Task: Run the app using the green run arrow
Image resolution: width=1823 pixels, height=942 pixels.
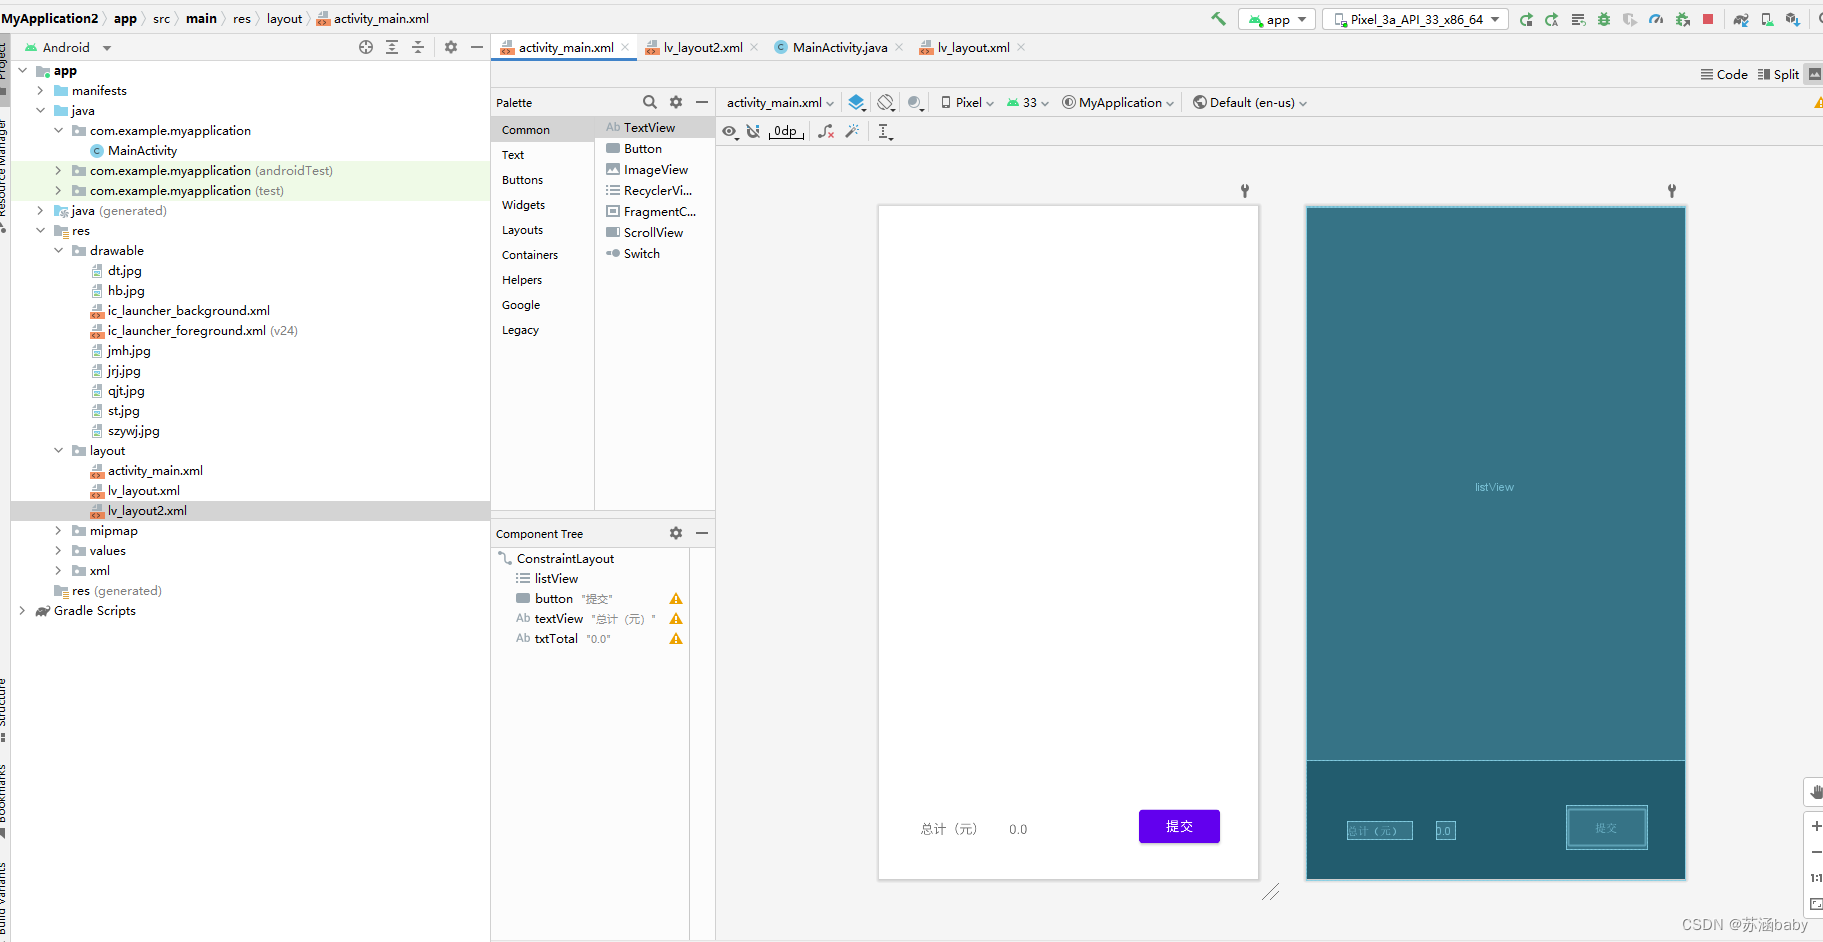Action: [1527, 19]
